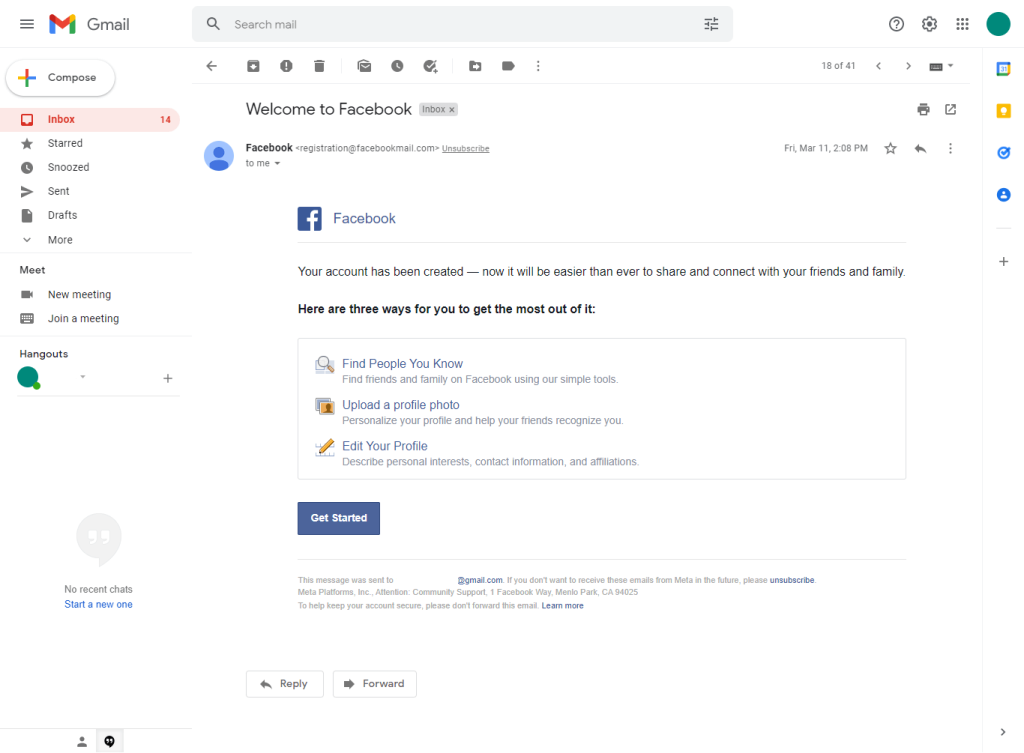1024x753 pixels.
Task: Delete this email with trash icon
Action: click(x=319, y=66)
